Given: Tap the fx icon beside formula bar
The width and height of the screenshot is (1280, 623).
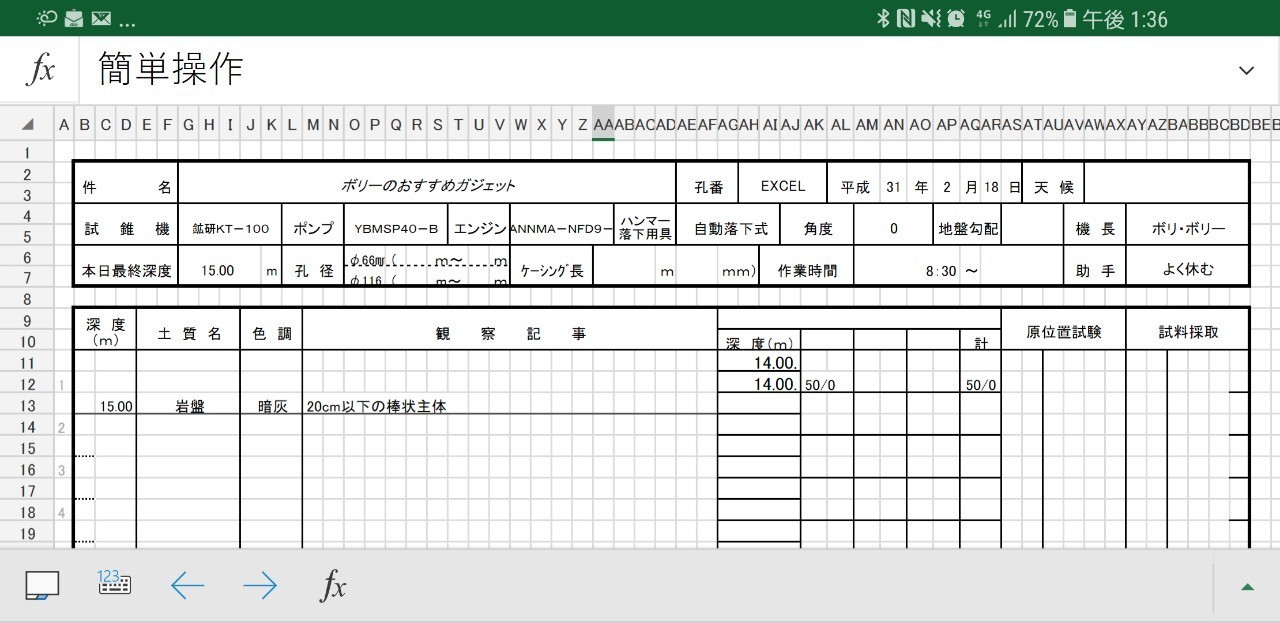Looking at the screenshot, I should tap(40, 70).
